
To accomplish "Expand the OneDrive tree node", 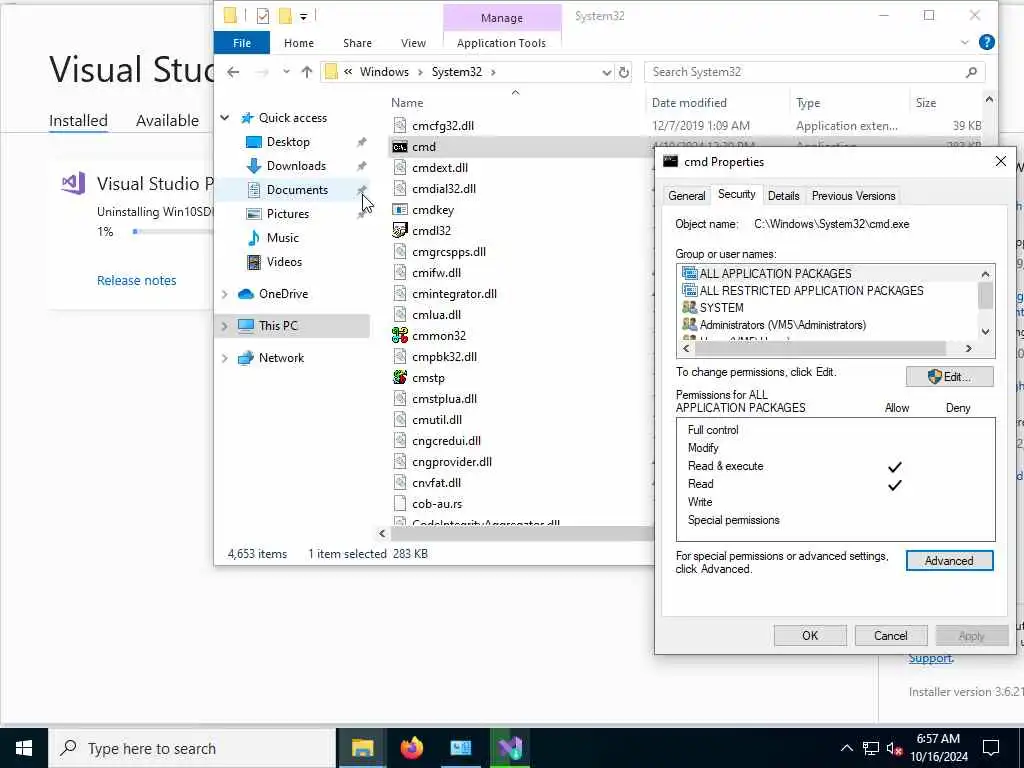I will coord(225,294).
